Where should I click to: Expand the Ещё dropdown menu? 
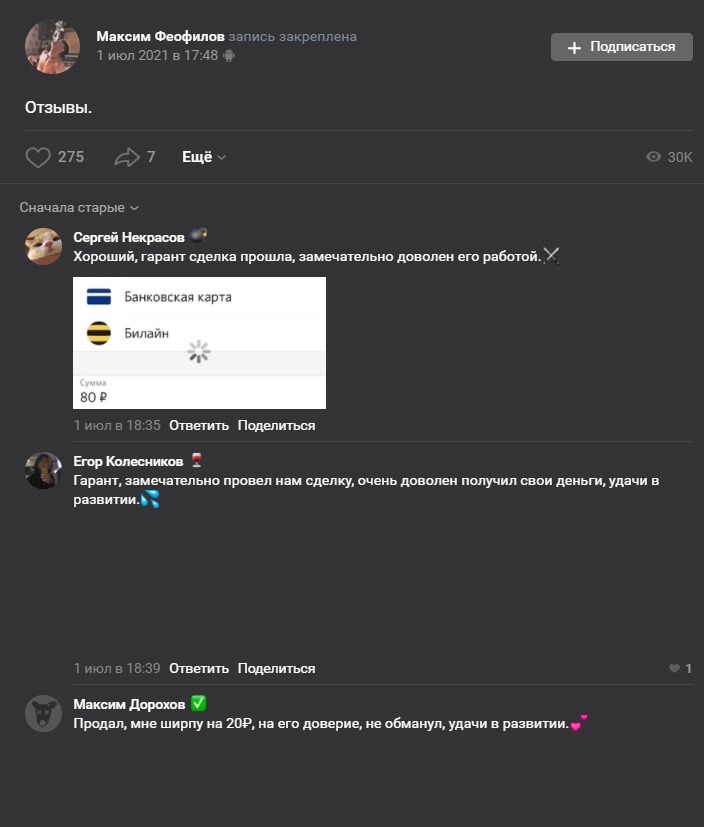click(204, 157)
